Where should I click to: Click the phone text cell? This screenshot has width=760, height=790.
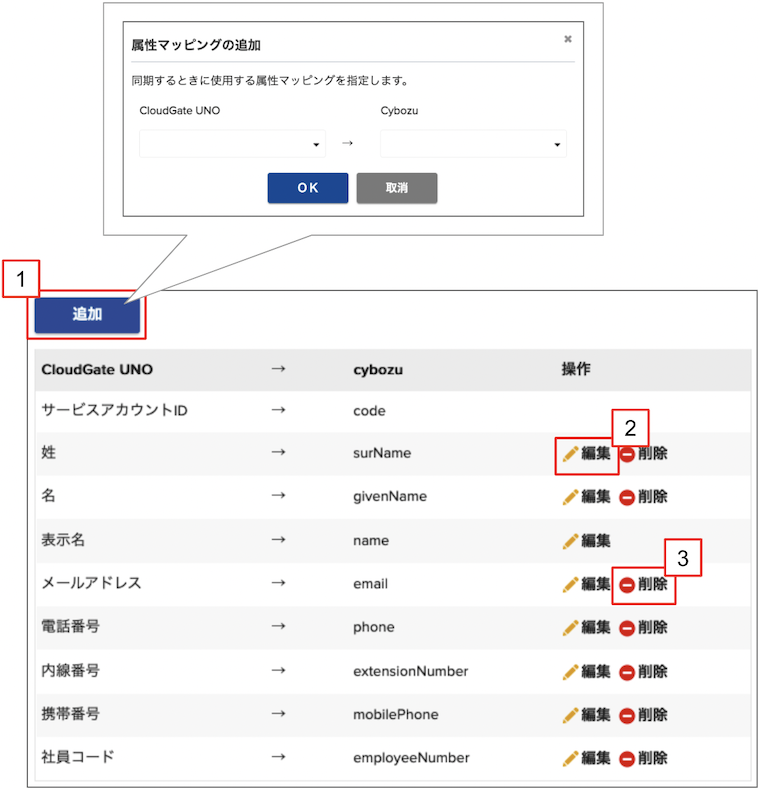click(373, 627)
